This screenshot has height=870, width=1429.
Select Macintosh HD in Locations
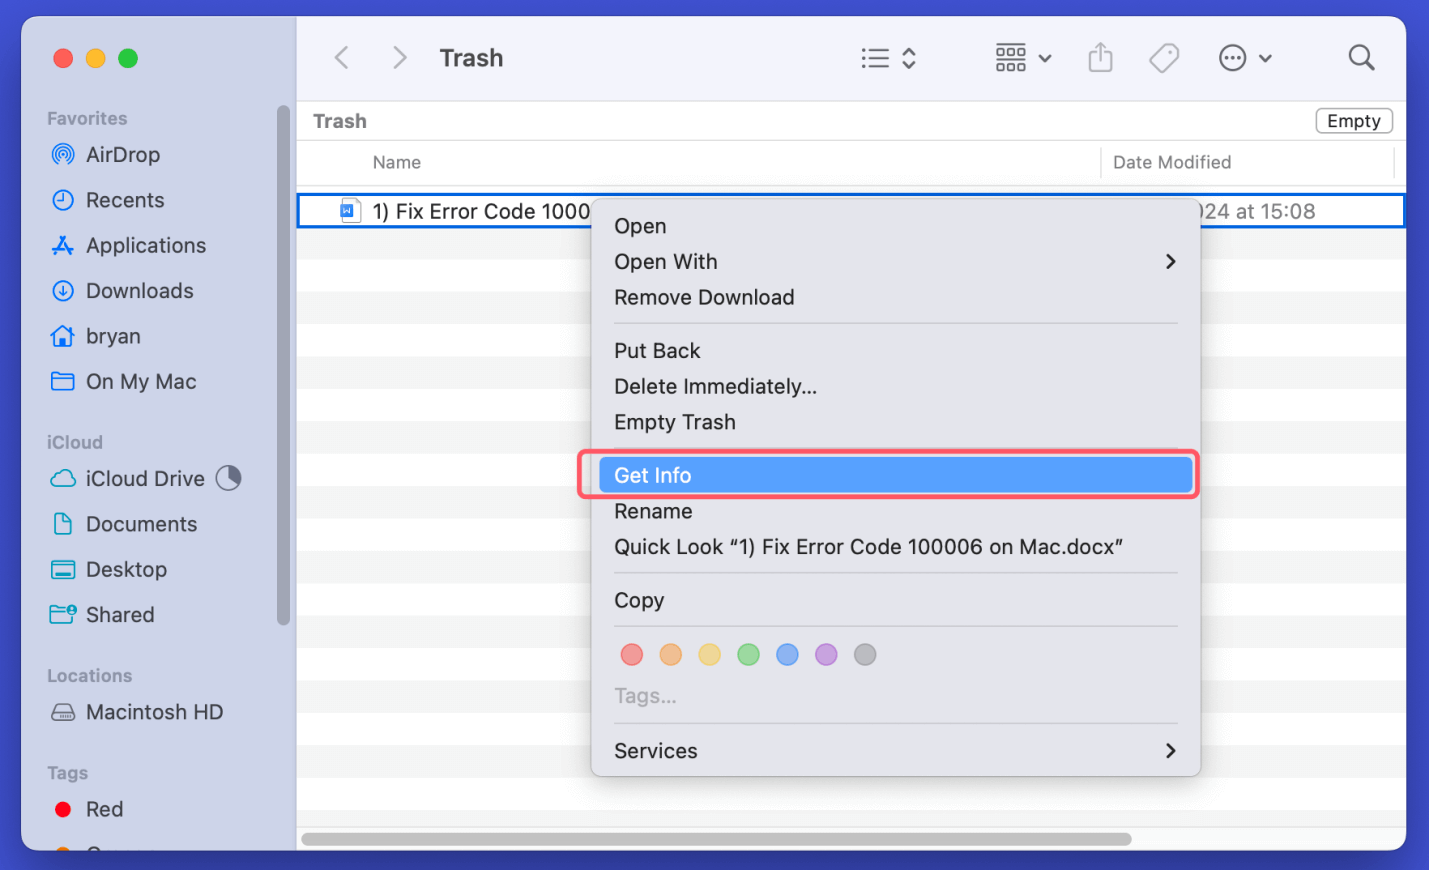click(154, 712)
